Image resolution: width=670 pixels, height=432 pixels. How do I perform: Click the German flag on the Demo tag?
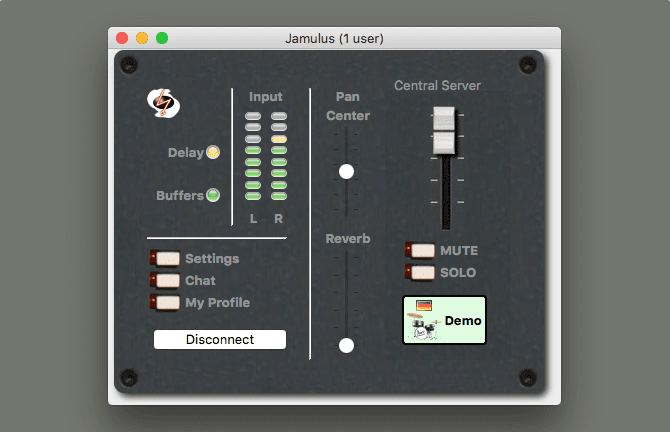coord(424,305)
